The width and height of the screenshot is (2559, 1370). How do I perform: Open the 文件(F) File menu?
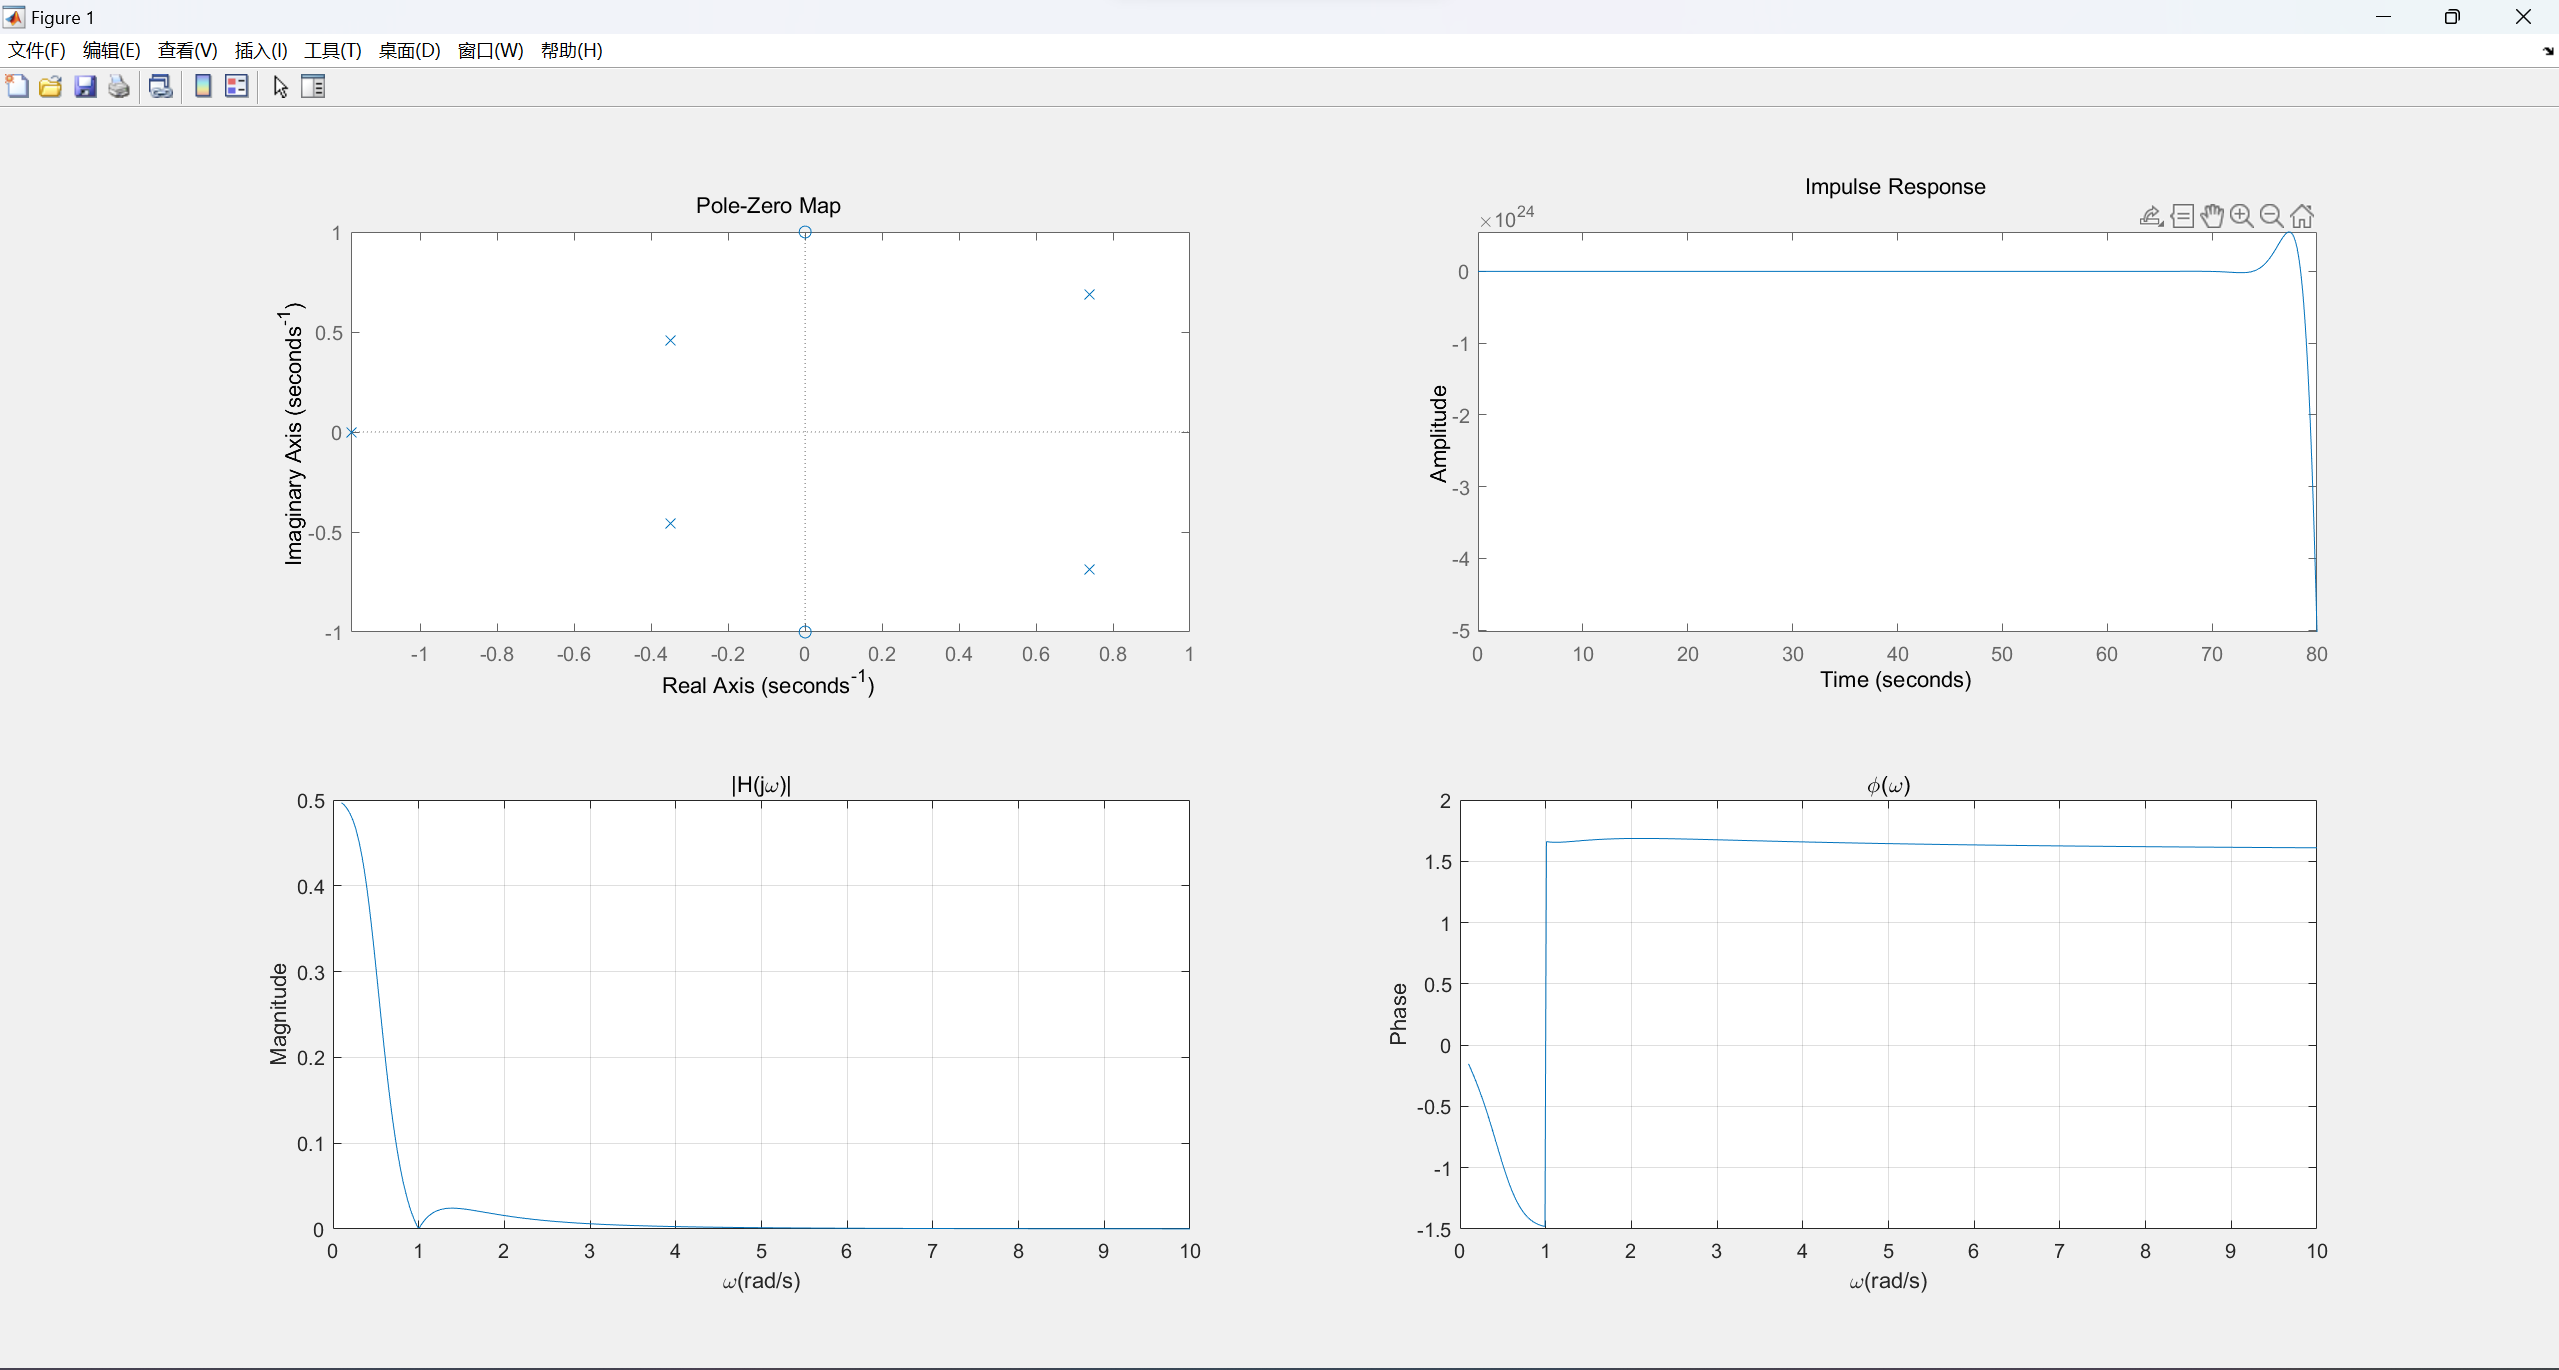[x=37, y=51]
